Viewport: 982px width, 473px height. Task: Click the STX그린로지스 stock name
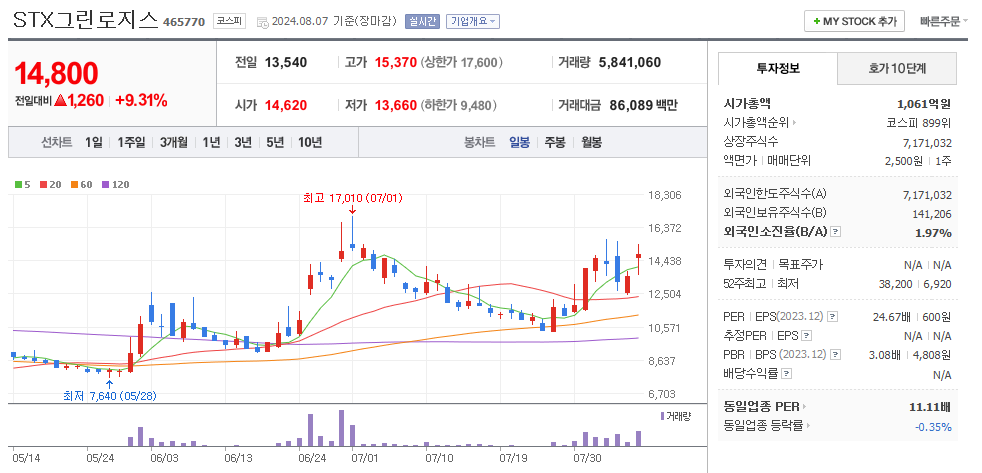click(86, 20)
